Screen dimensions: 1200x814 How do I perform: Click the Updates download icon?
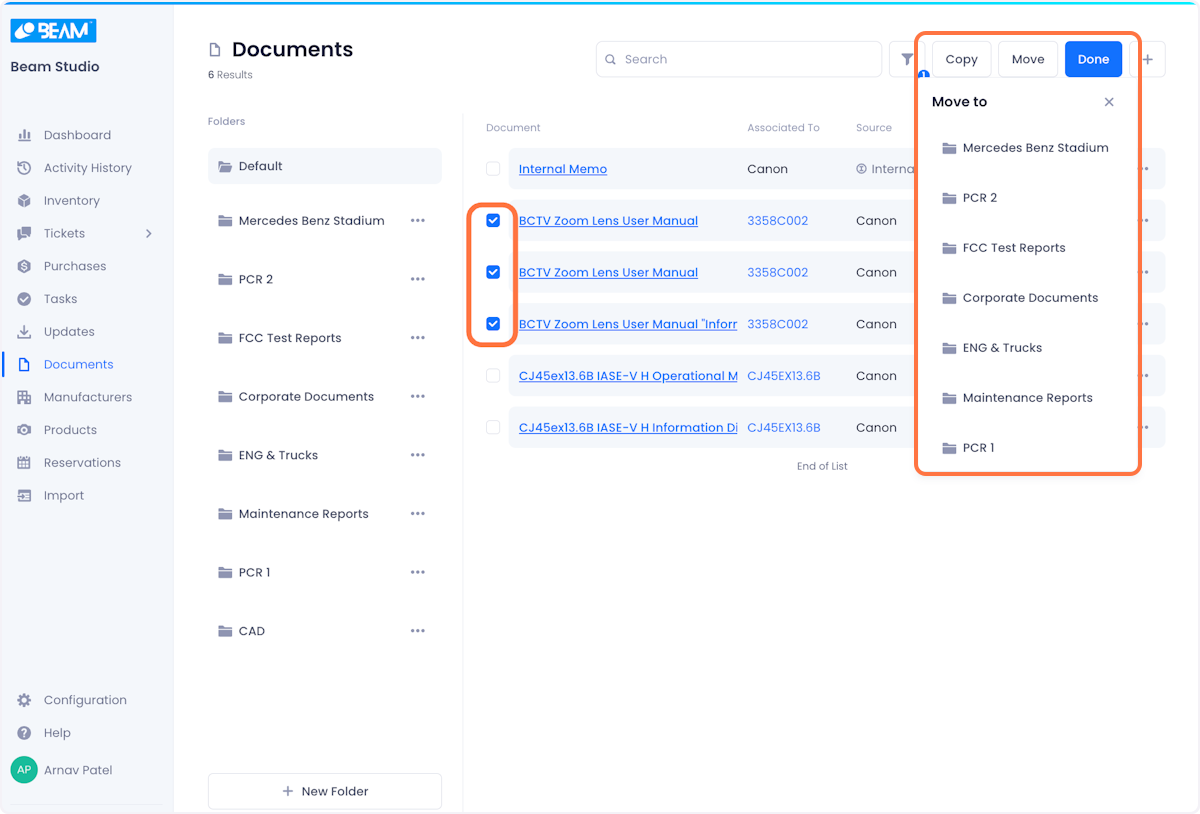24,332
